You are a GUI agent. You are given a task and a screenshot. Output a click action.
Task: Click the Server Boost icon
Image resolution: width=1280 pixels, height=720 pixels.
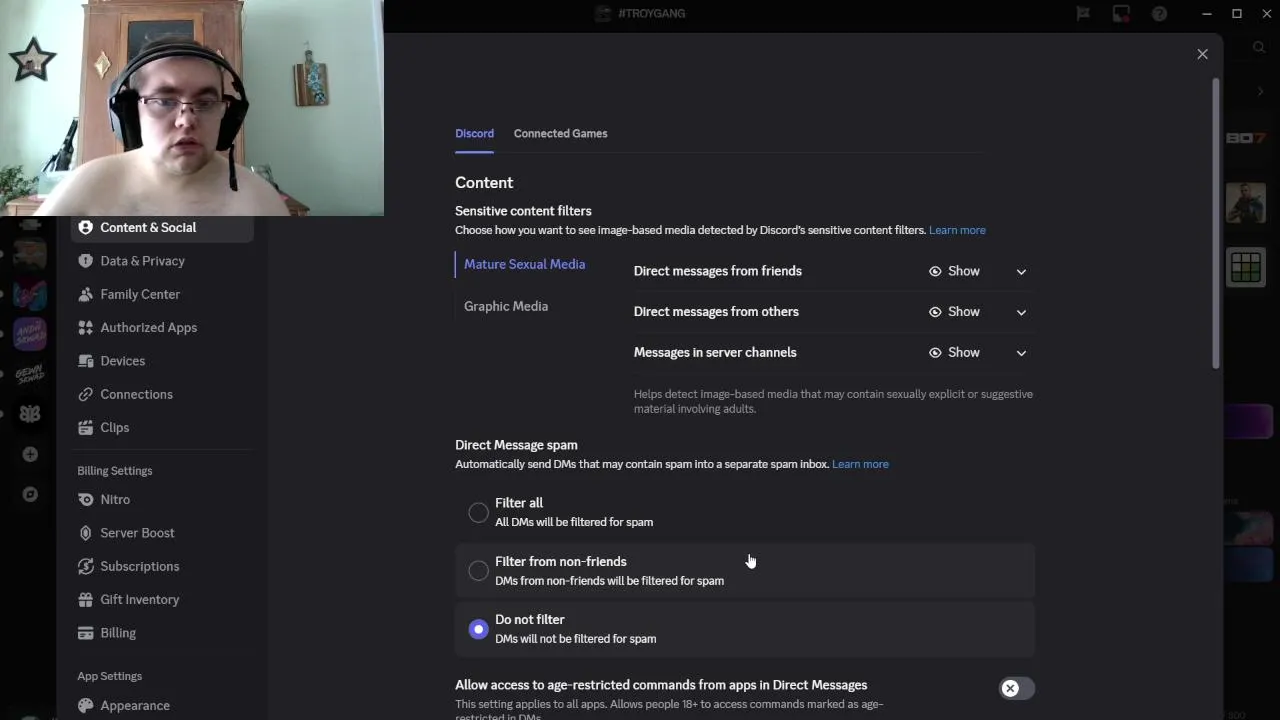coord(86,533)
